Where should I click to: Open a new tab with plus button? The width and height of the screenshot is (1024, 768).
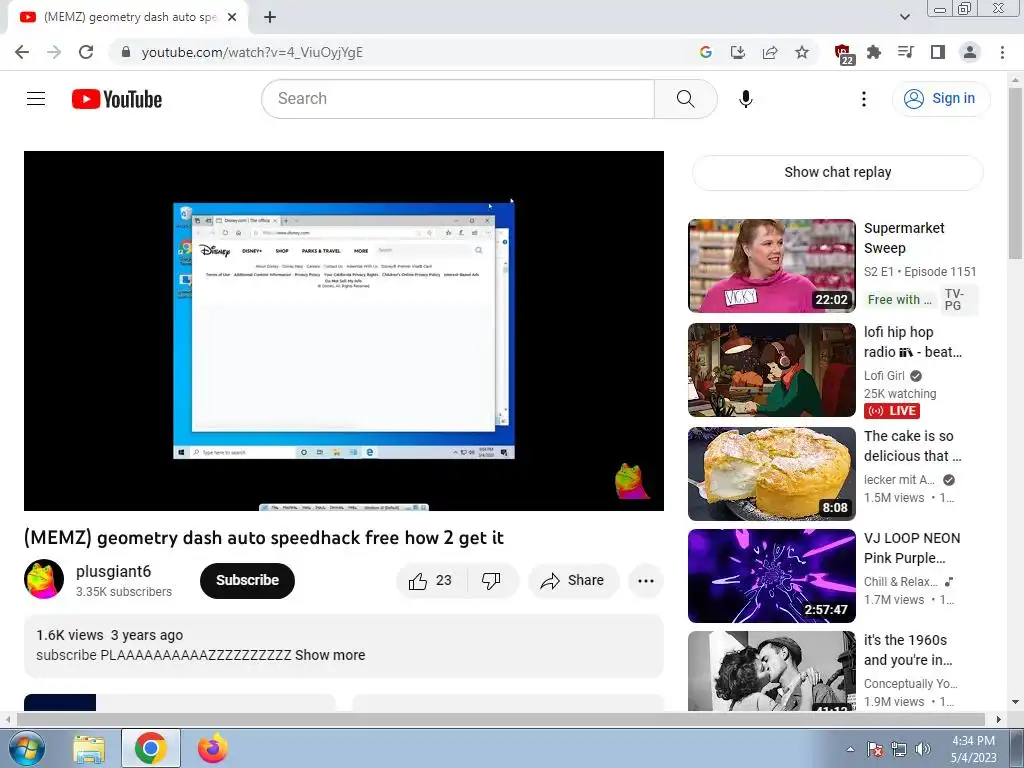(x=270, y=17)
